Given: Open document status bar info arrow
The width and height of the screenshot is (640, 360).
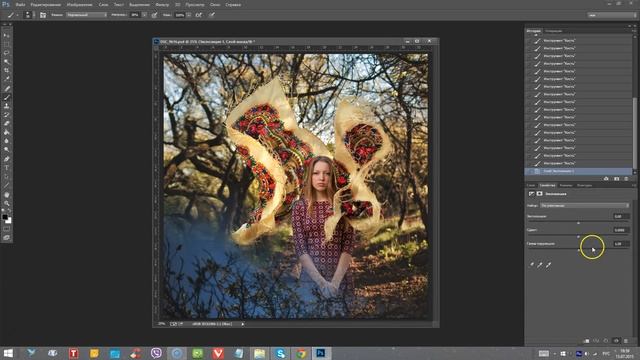Looking at the screenshot, I should (243, 324).
